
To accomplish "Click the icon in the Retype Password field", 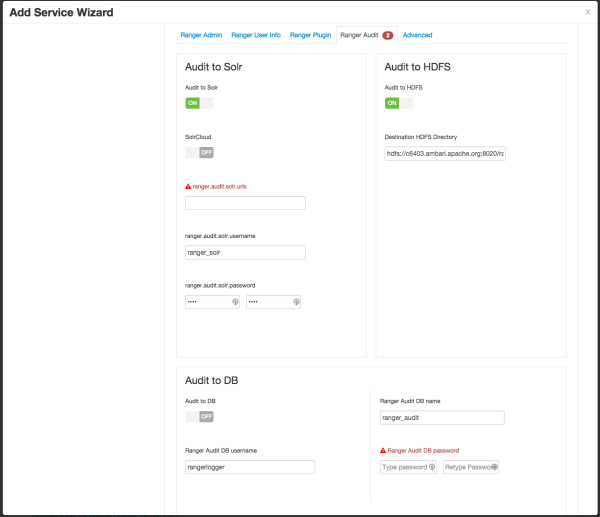I will [494, 467].
